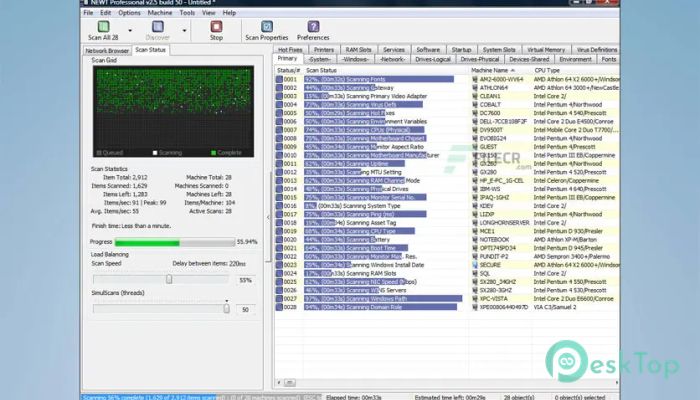Switch to the Hot Fixes tab
700x400 pixels.
[290, 50]
